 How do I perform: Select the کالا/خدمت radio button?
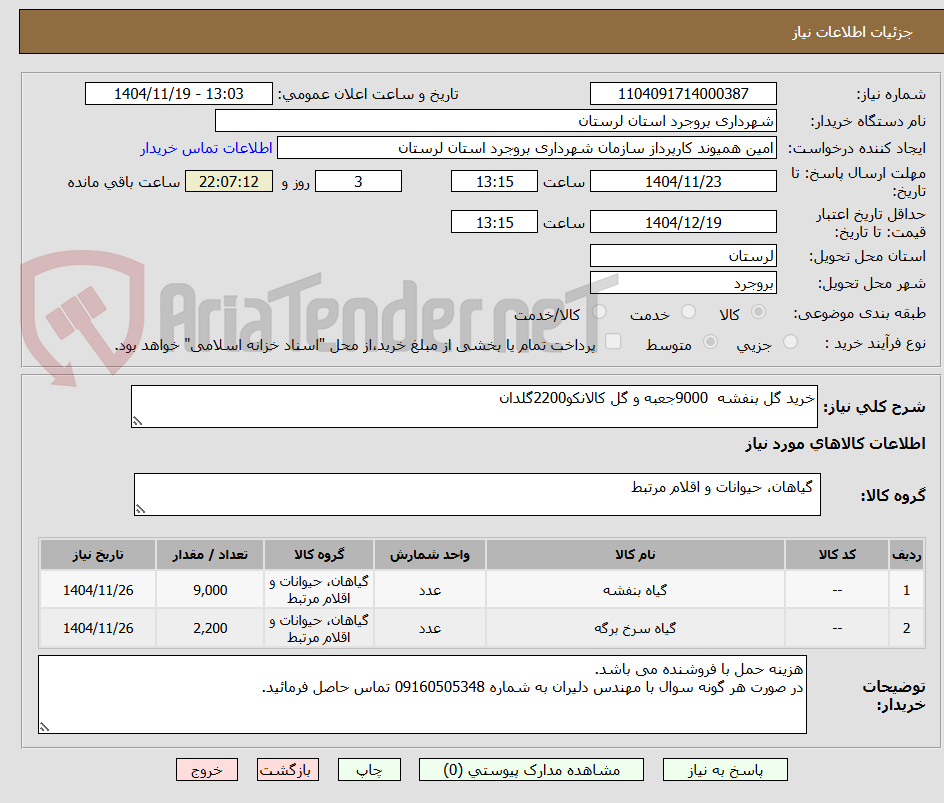click(x=599, y=312)
